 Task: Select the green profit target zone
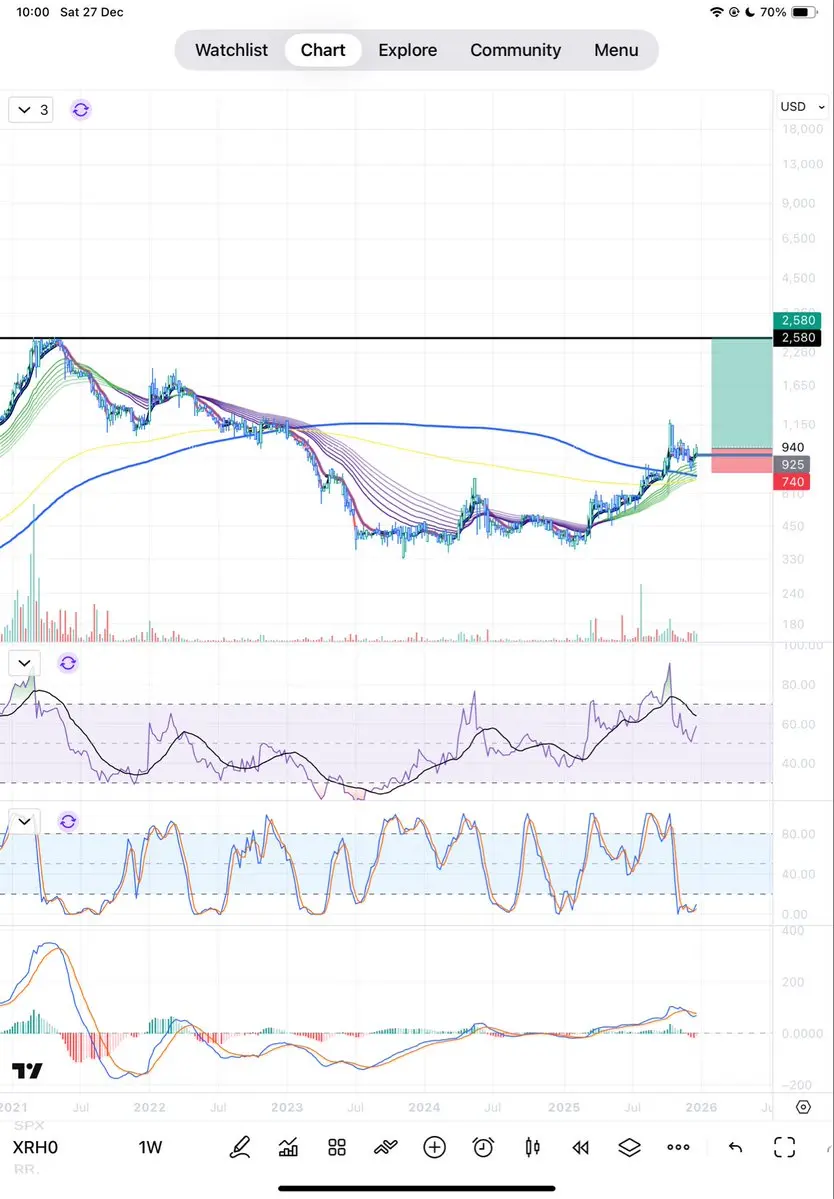(742, 393)
